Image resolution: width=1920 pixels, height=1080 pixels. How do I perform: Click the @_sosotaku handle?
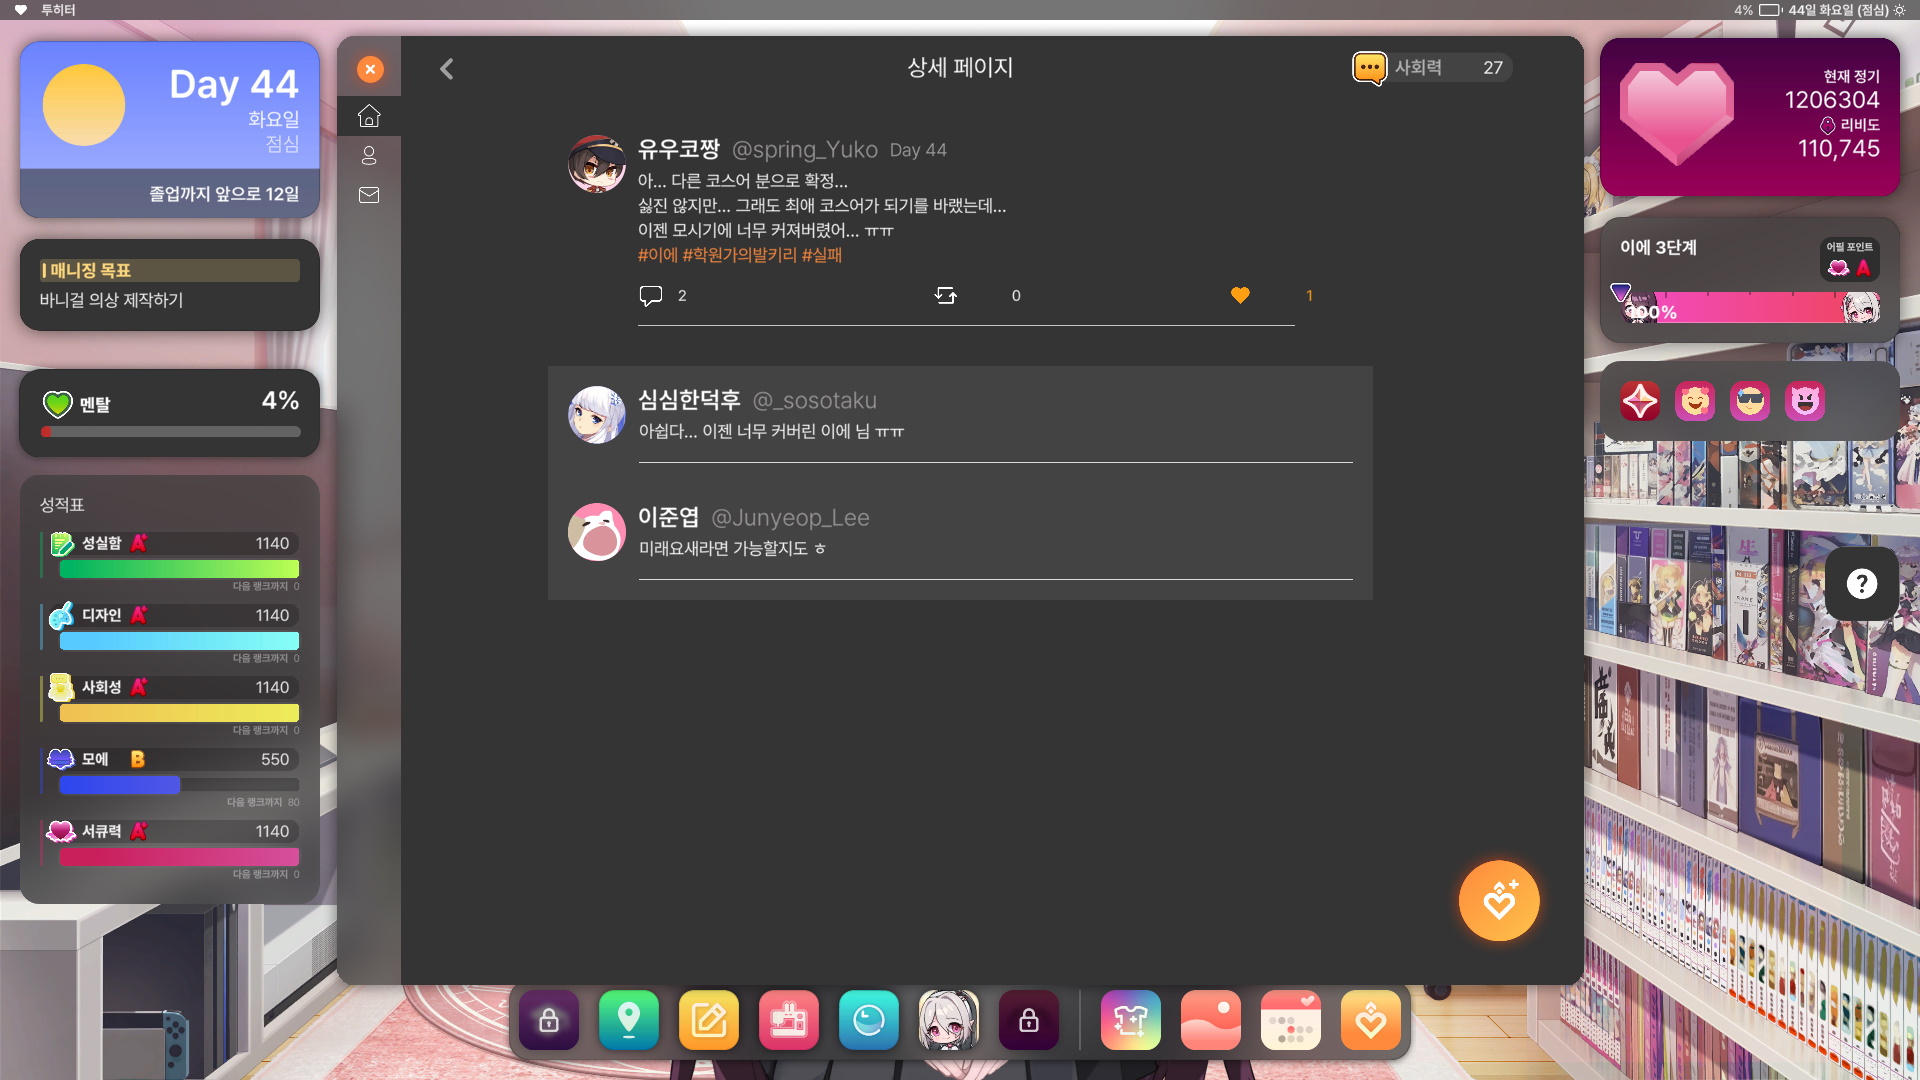(x=814, y=400)
